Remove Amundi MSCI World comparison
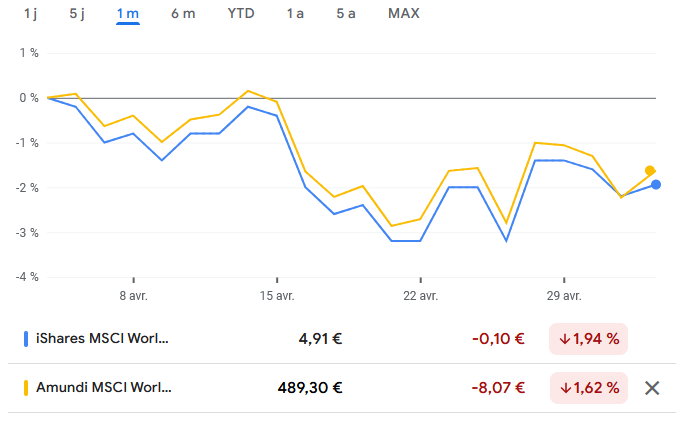This screenshot has width=682, height=421. 652,388
